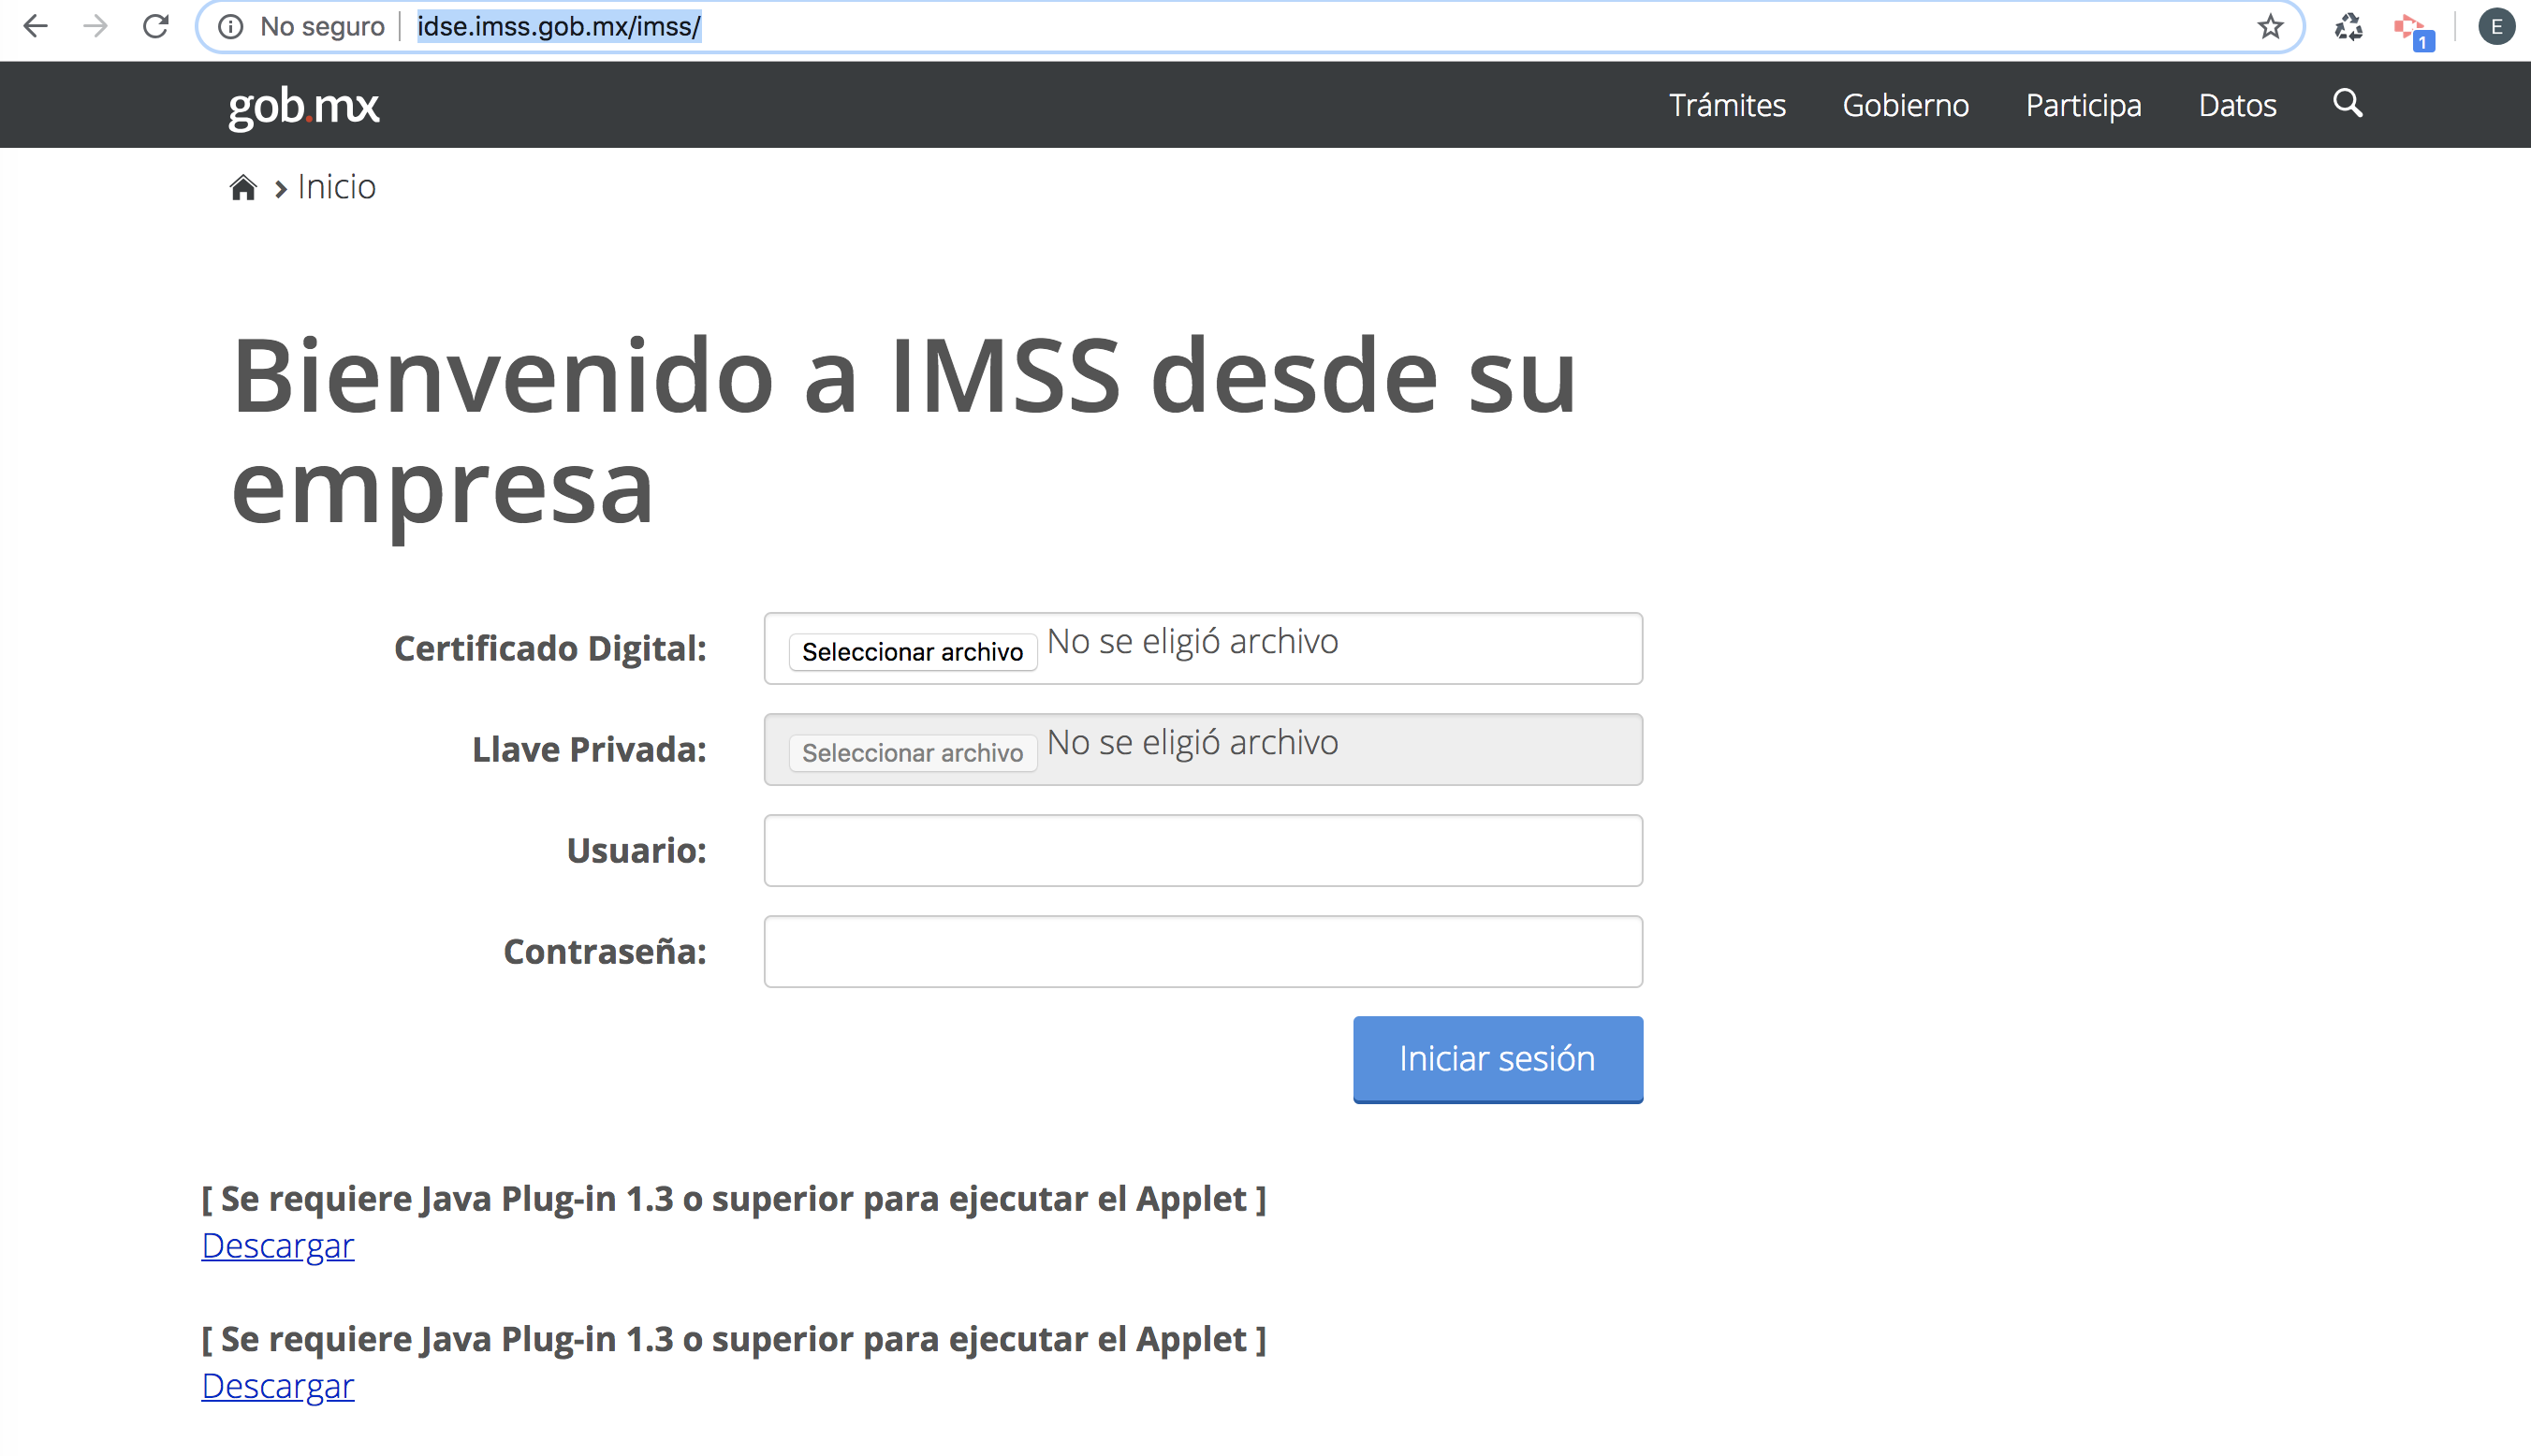
Task: Open the red extension with badge 1
Action: pos(2413,30)
